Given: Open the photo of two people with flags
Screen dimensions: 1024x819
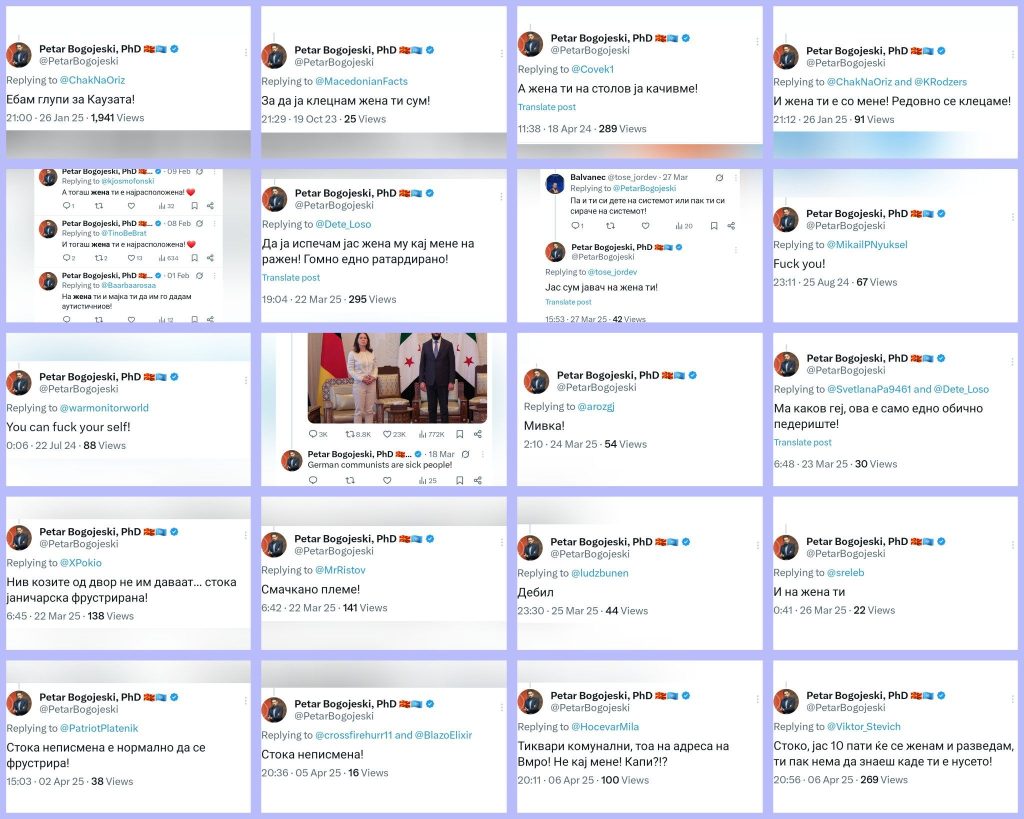Looking at the screenshot, I should (x=397, y=377).
